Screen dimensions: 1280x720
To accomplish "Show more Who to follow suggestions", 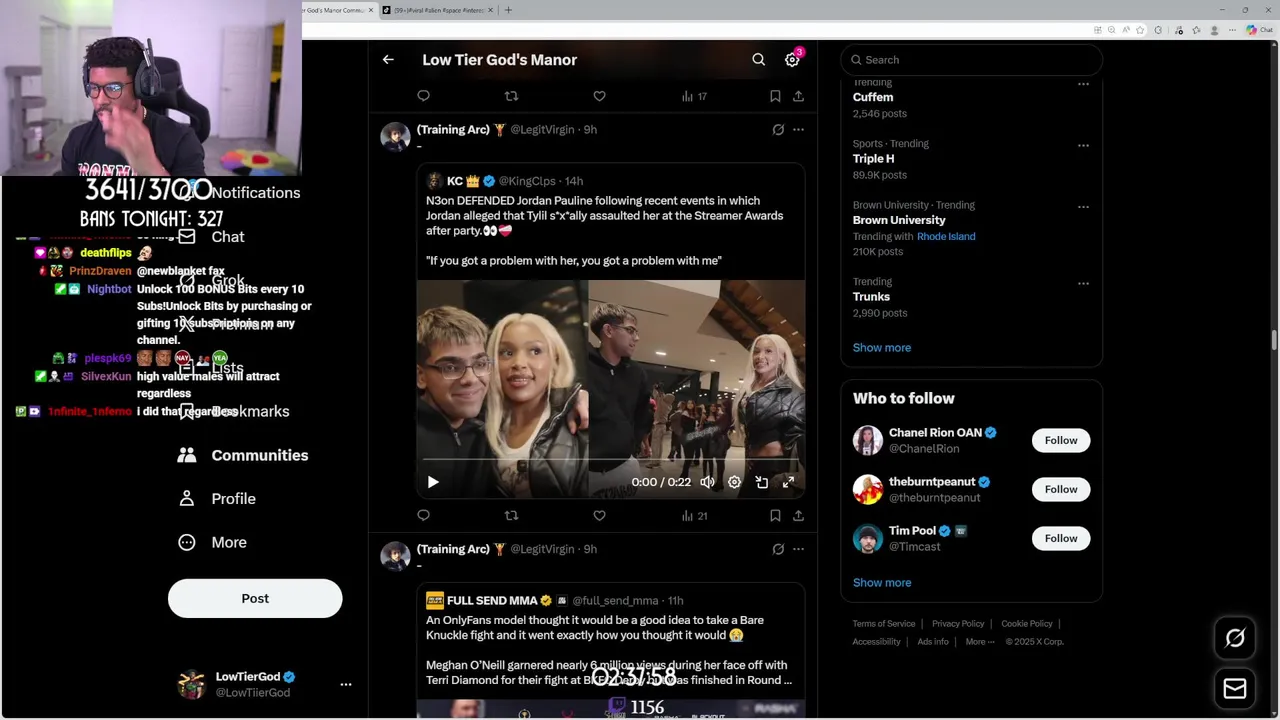I will [x=882, y=583].
